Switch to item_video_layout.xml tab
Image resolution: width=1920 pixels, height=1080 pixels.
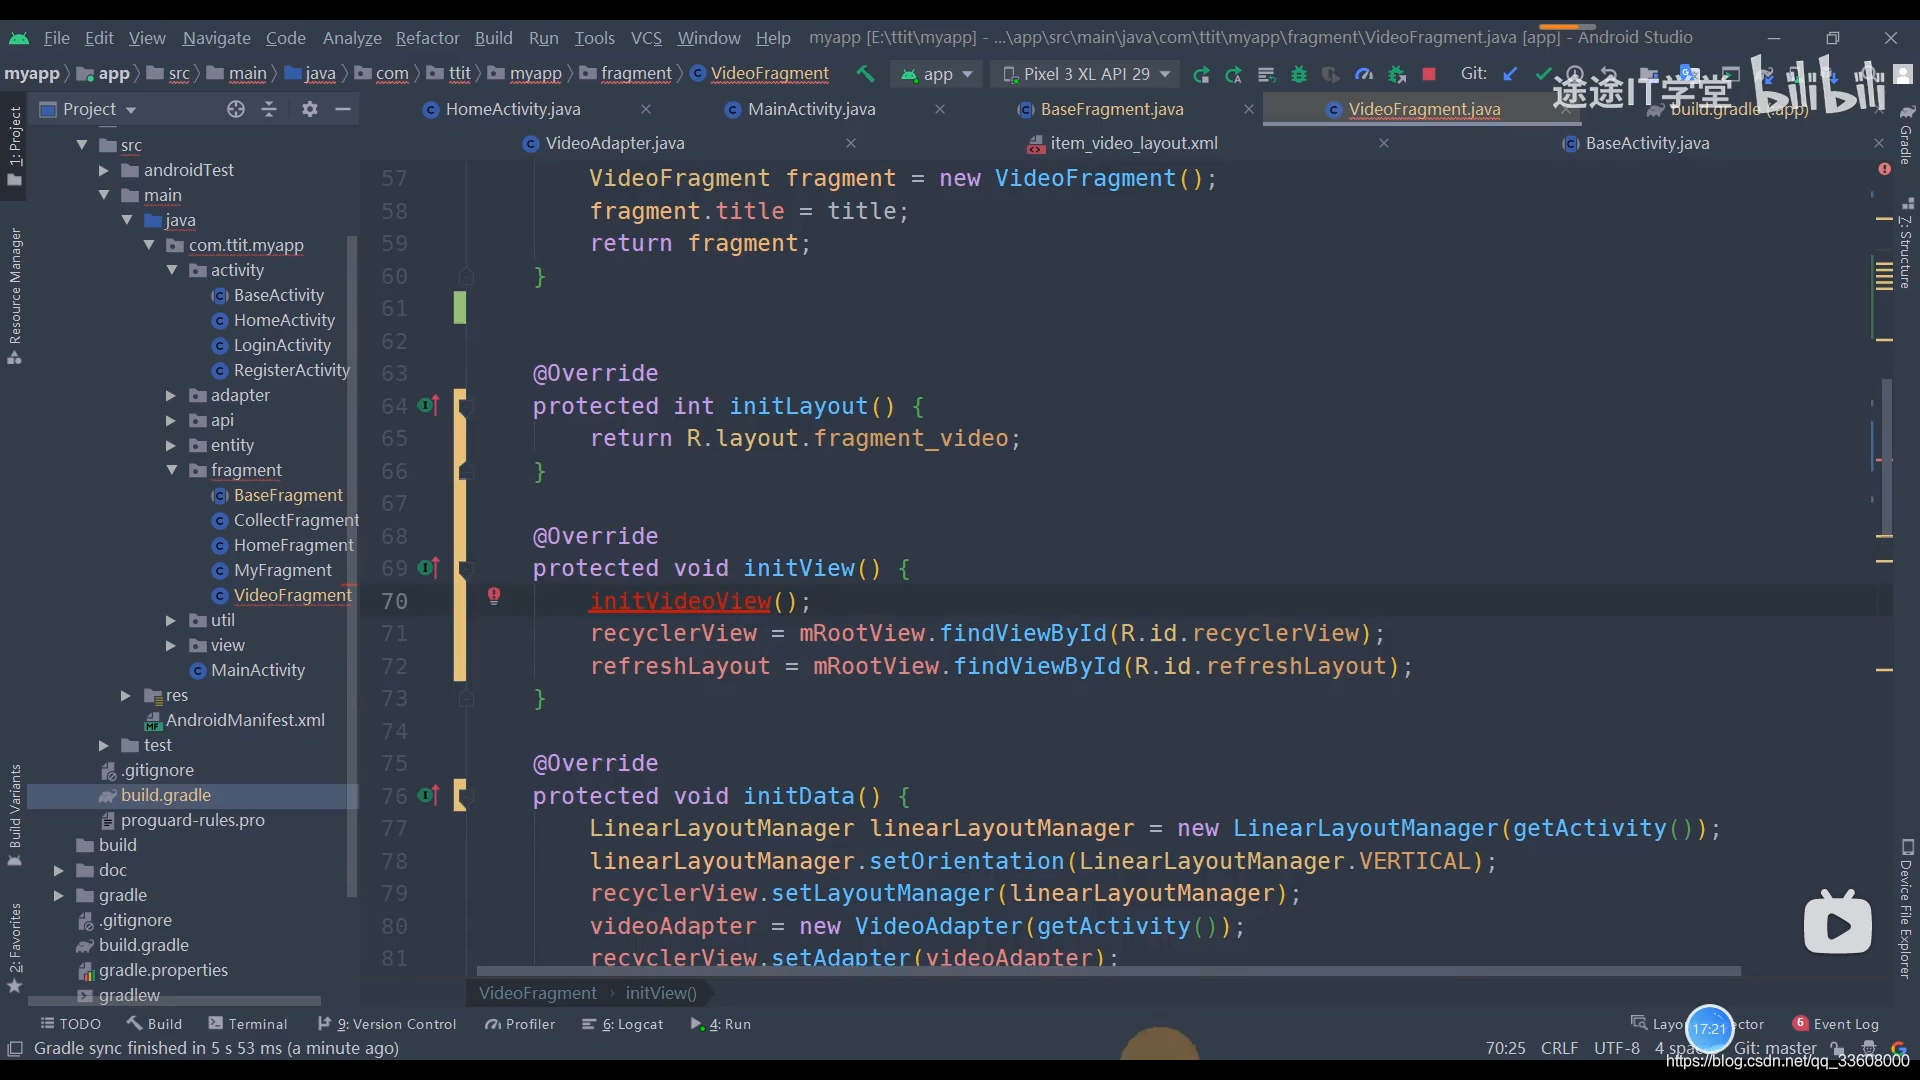click(x=1133, y=143)
